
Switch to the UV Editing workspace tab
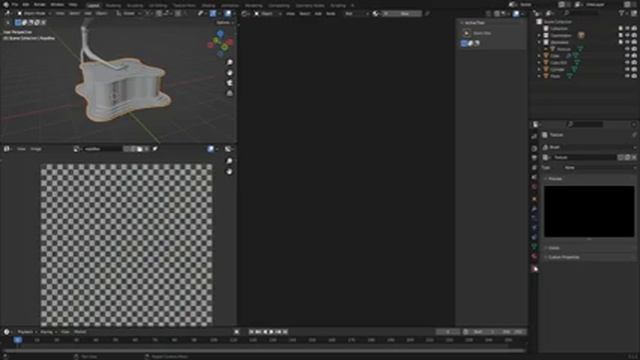tap(158, 5)
